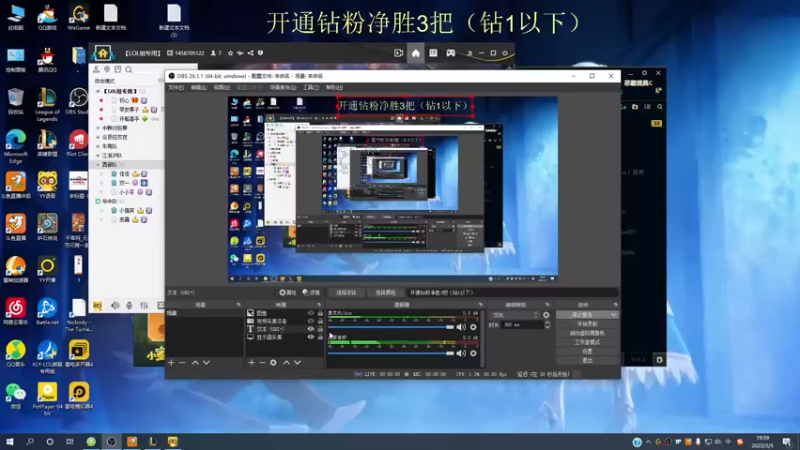Screen dimensions: 800x450
Task: Click 开始录制 to start recording
Action: (x=587, y=324)
